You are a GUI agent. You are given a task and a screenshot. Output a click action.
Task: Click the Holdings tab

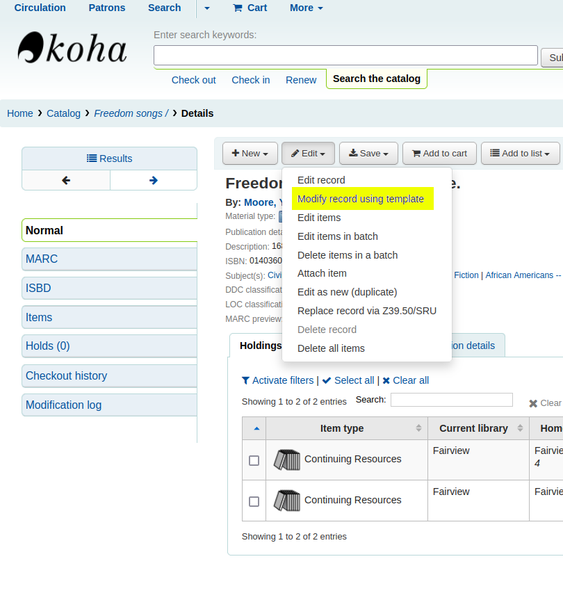[260, 346]
